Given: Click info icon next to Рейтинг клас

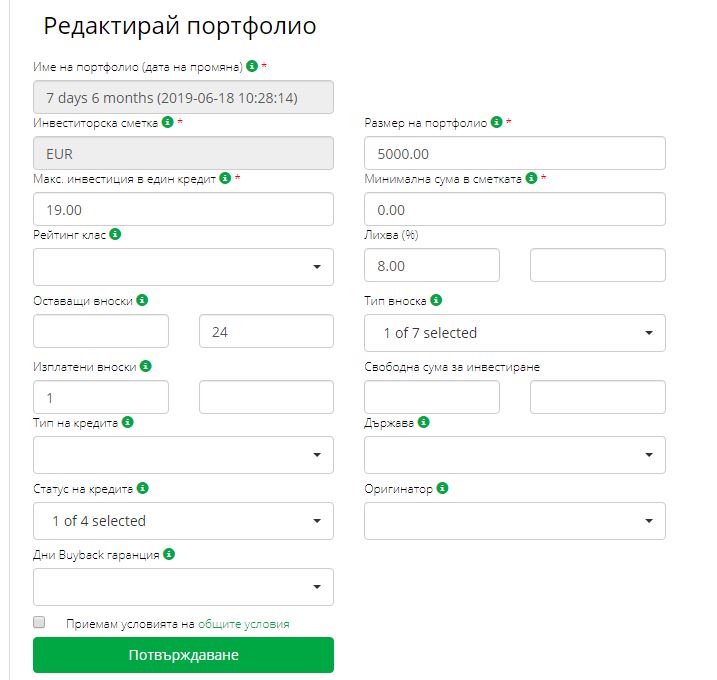Looking at the screenshot, I should pyautogui.click(x=115, y=234).
